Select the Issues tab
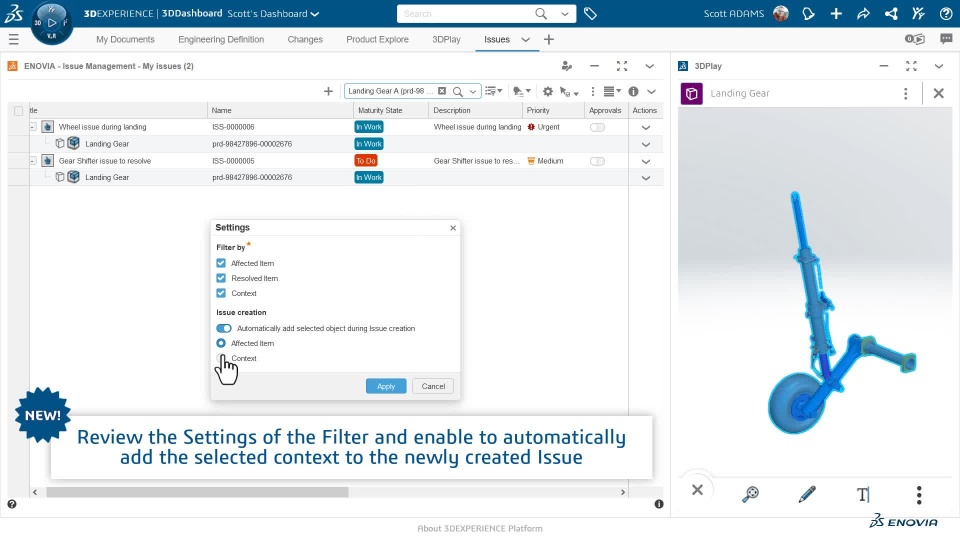The height and width of the screenshot is (540, 960). 497,39
